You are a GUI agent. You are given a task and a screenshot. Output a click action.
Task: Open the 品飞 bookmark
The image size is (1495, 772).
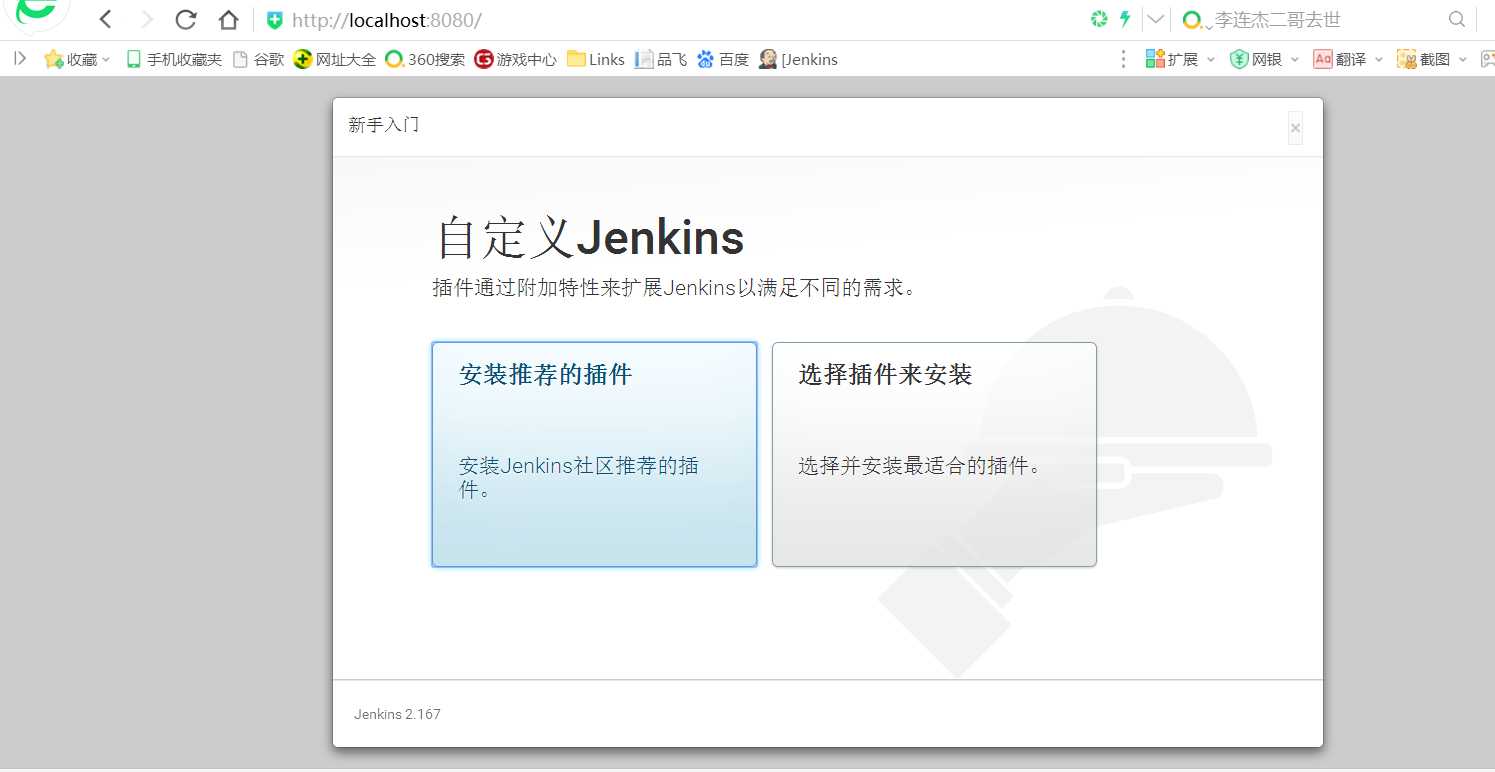click(661, 59)
